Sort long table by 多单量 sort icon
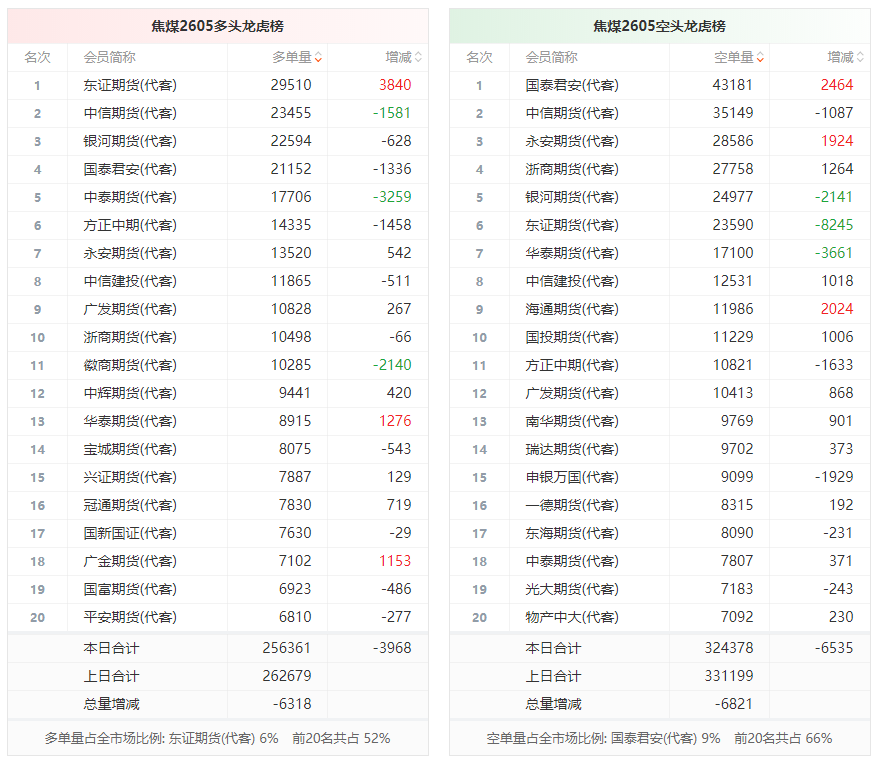 tap(318, 57)
